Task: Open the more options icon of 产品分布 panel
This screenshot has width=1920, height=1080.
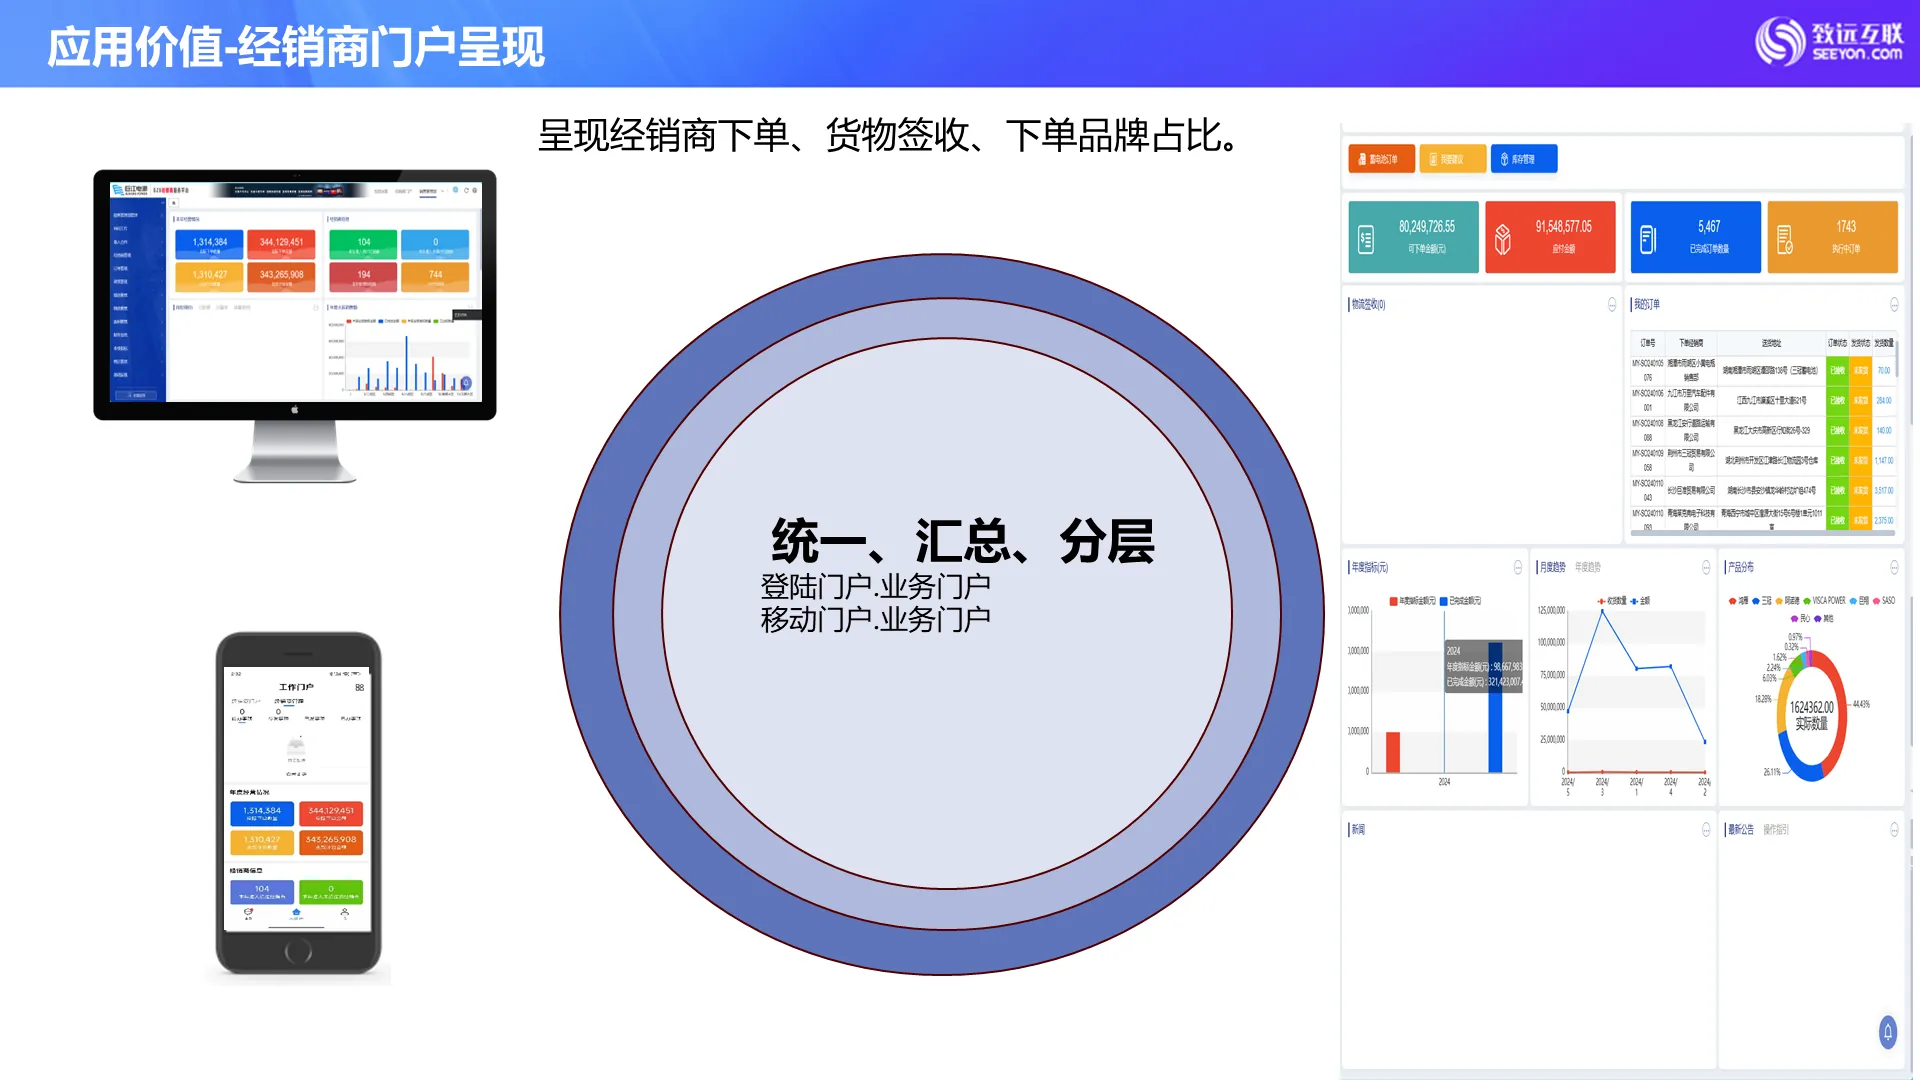Action: click(1894, 567)
